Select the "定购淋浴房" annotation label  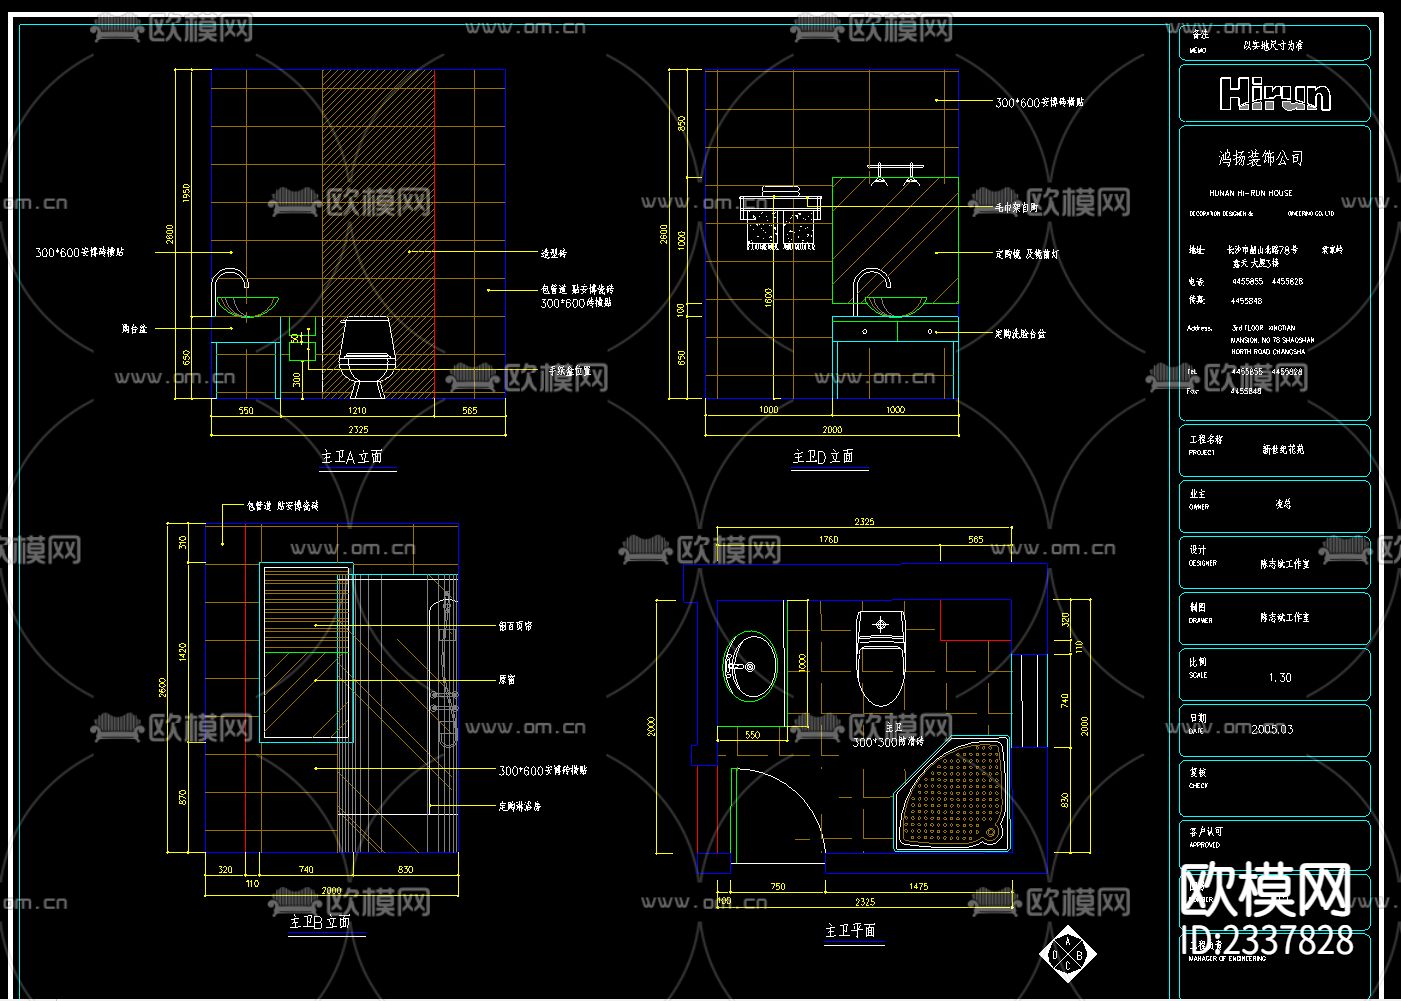(519, 806)
